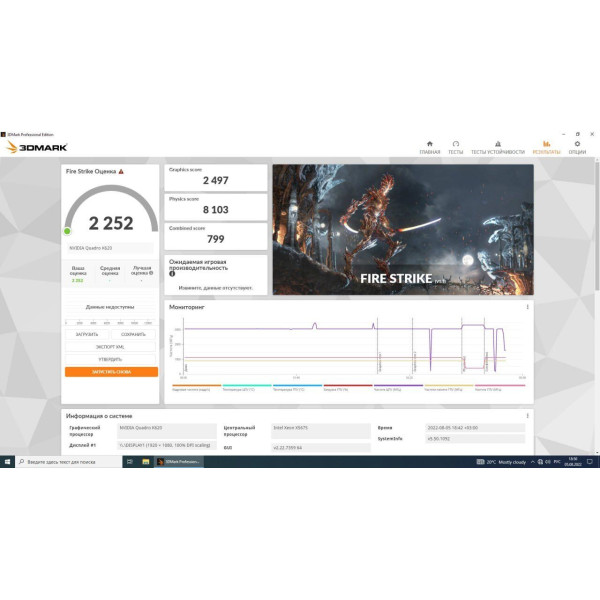Open the three-dot menu in Мониторинг panel
The image size is (600, 600).
[x=527, y=307]
